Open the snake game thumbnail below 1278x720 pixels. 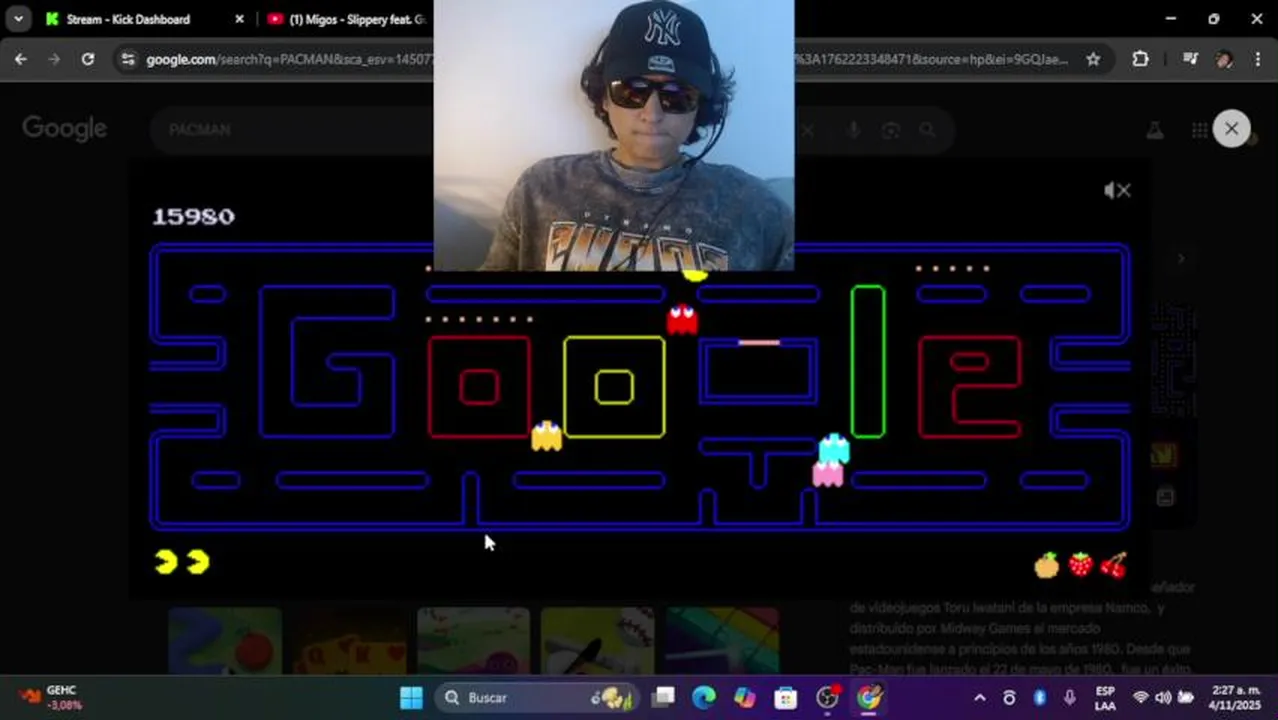(x=225, y=641)
